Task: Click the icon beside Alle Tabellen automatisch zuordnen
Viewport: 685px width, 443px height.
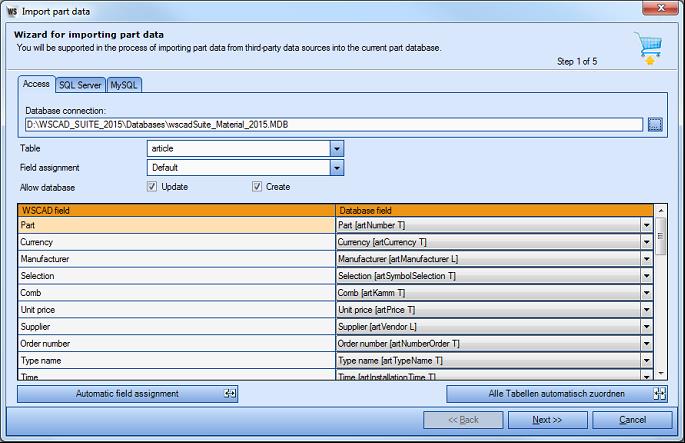Action: [659, 394]
